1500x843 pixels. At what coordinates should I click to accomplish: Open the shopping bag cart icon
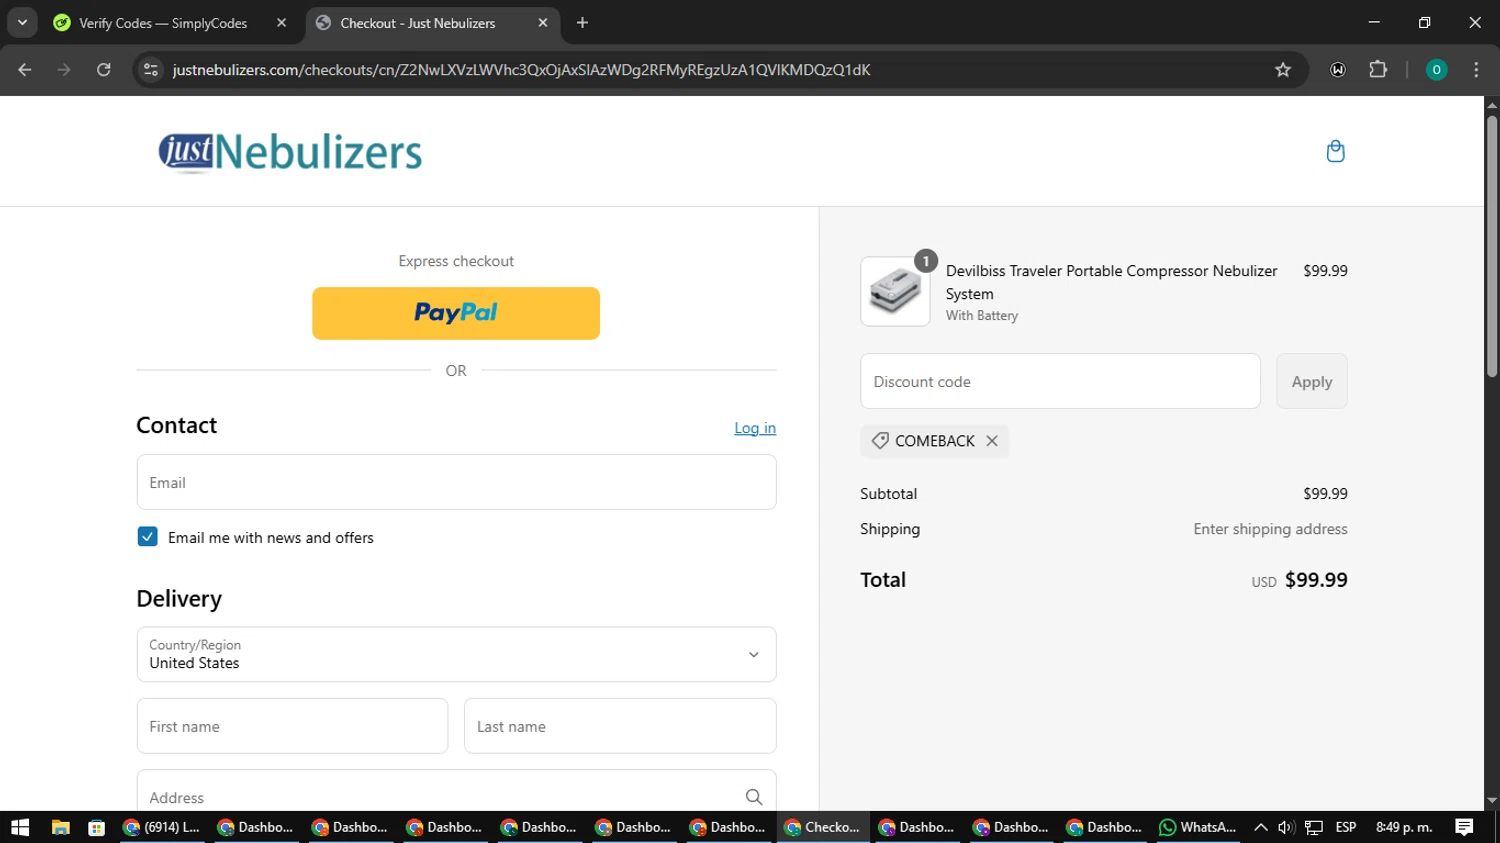coord(1335,151)
